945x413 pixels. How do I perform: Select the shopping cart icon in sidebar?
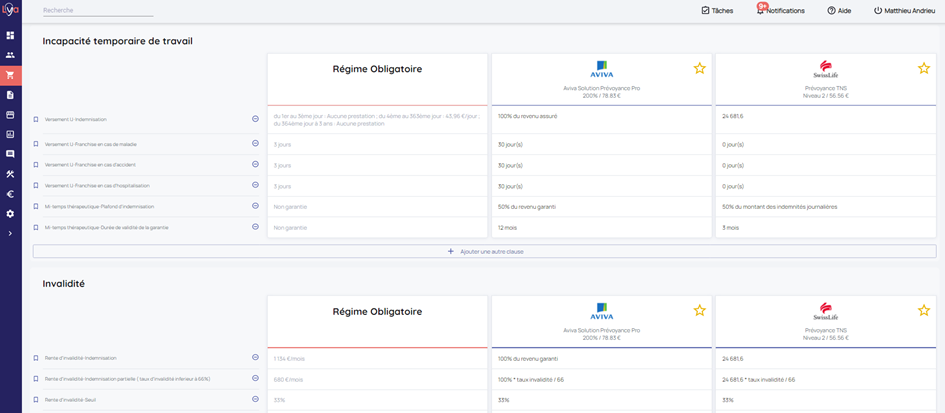[x=10, y=75]
